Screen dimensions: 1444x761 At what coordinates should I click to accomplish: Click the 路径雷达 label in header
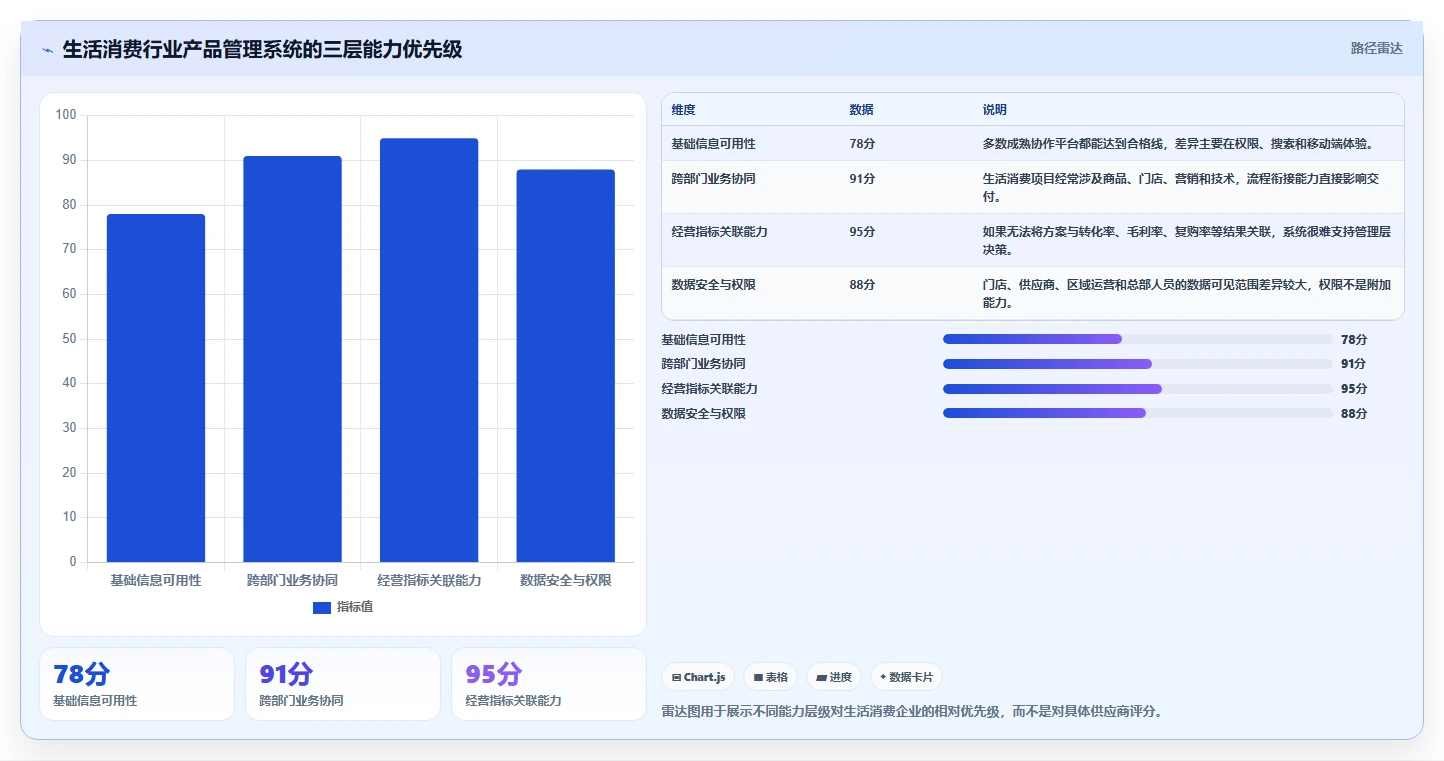click(1377, 48)
